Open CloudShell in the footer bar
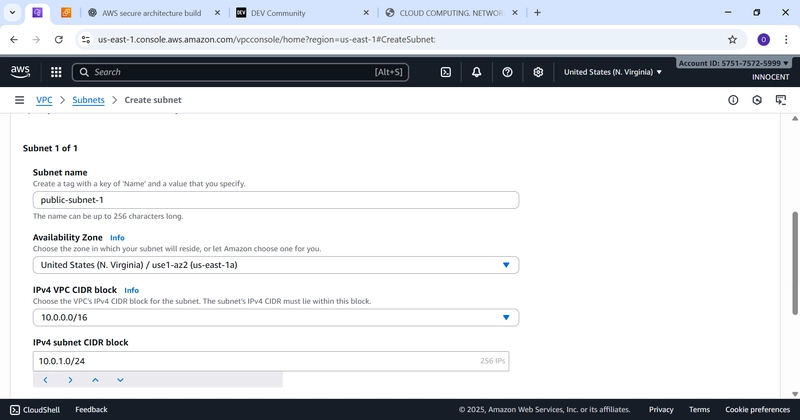The width and height of the screenshot is (800, 420). pos(34,409)
